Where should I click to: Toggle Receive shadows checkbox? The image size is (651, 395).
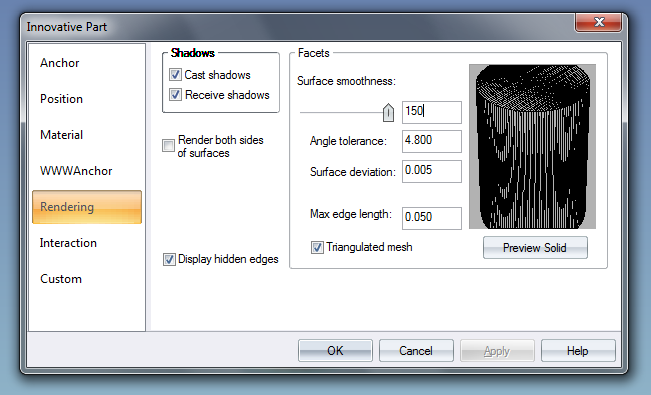175,95
